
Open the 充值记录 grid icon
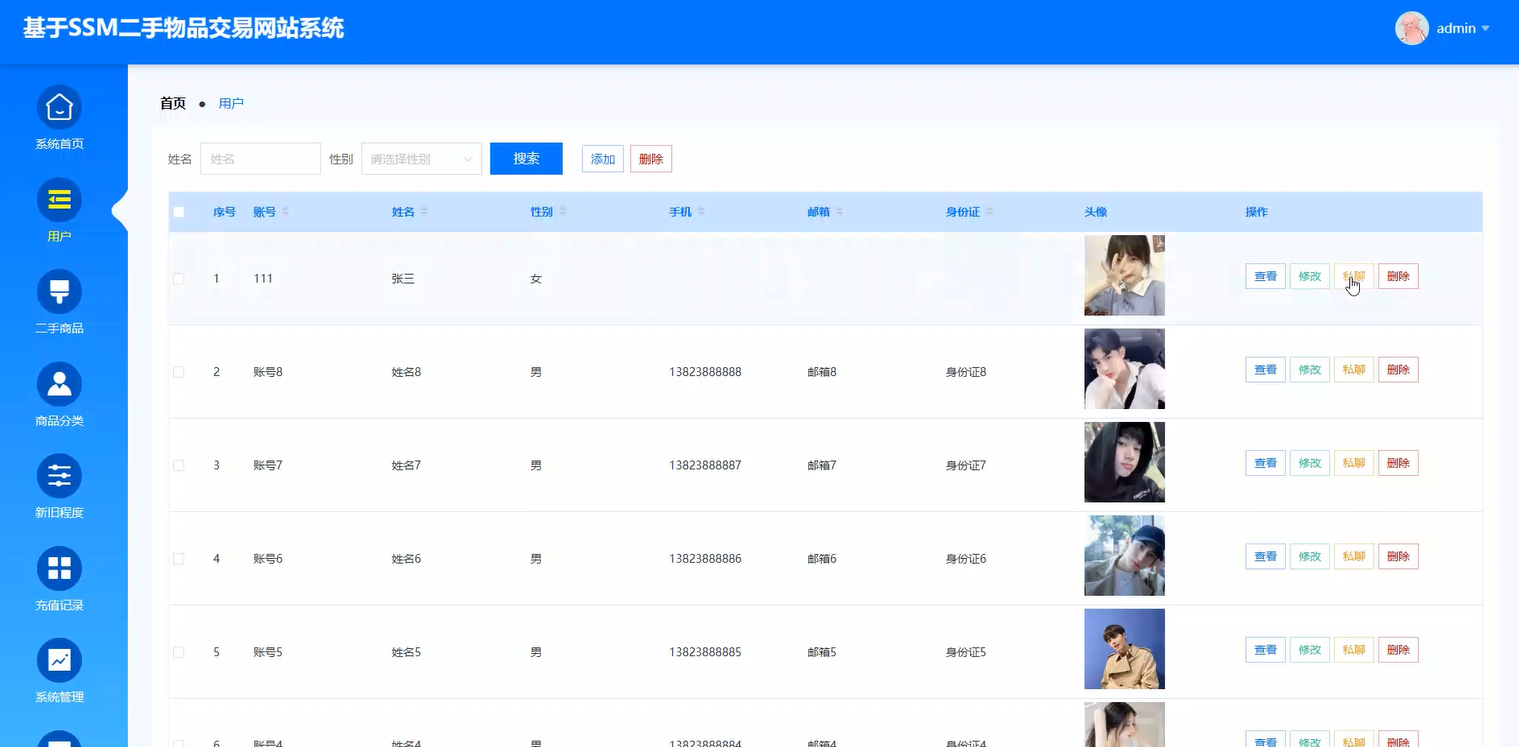59,568
